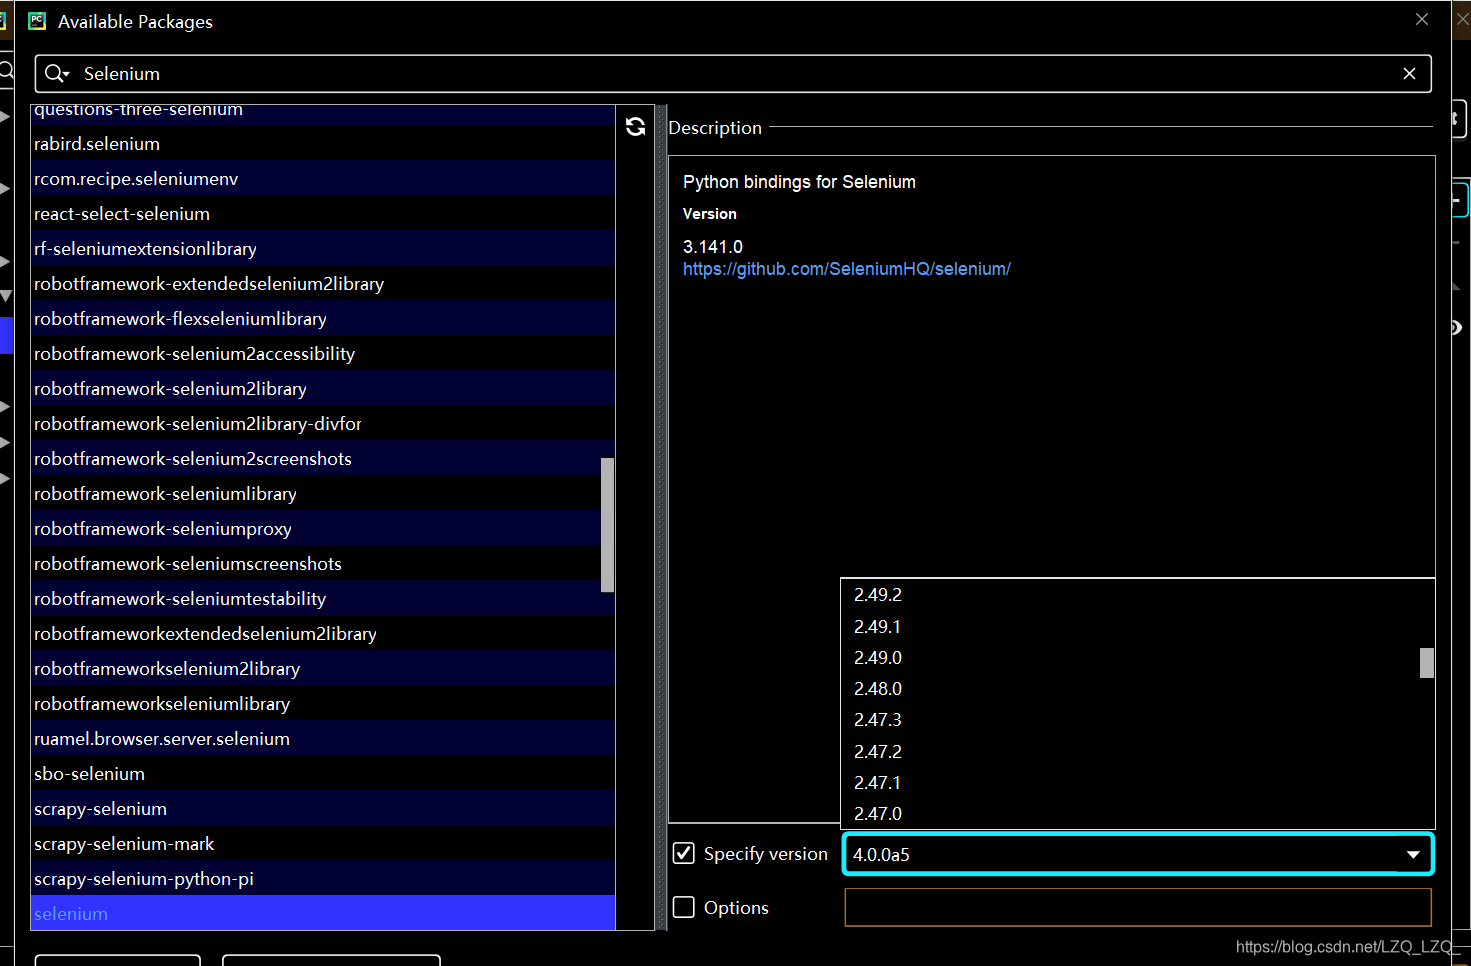
Task: Select robotframeworkextendedselenium2library package
Action: click(x=323, y=633)
